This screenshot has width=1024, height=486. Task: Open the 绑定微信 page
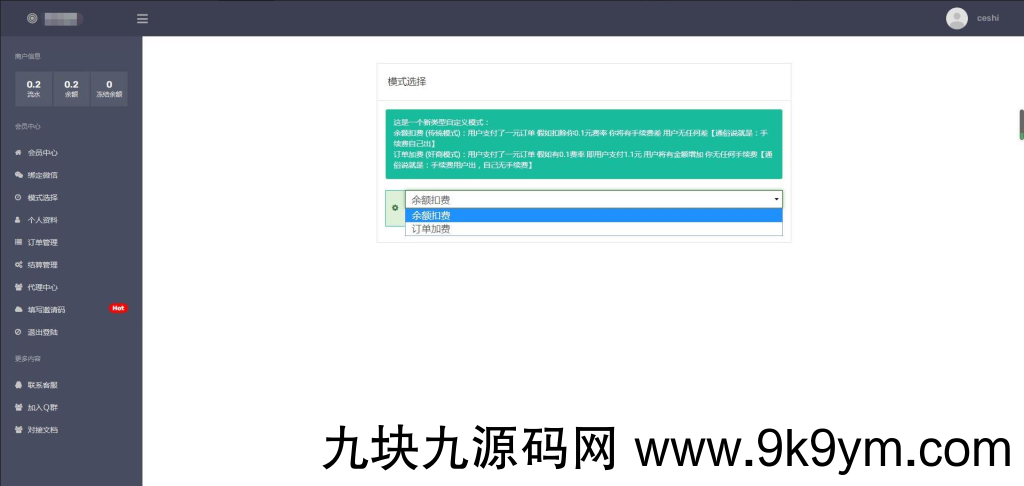42,175
